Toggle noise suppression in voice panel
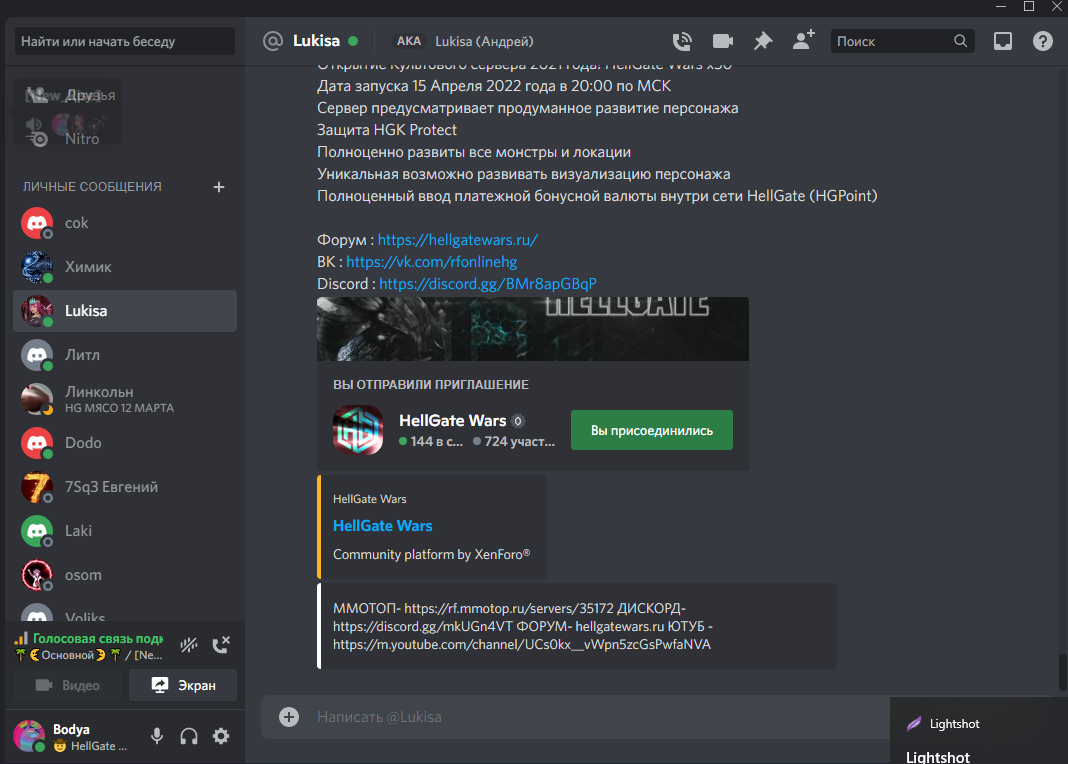This screenshot has height=764, width=1068. point(189,645)
